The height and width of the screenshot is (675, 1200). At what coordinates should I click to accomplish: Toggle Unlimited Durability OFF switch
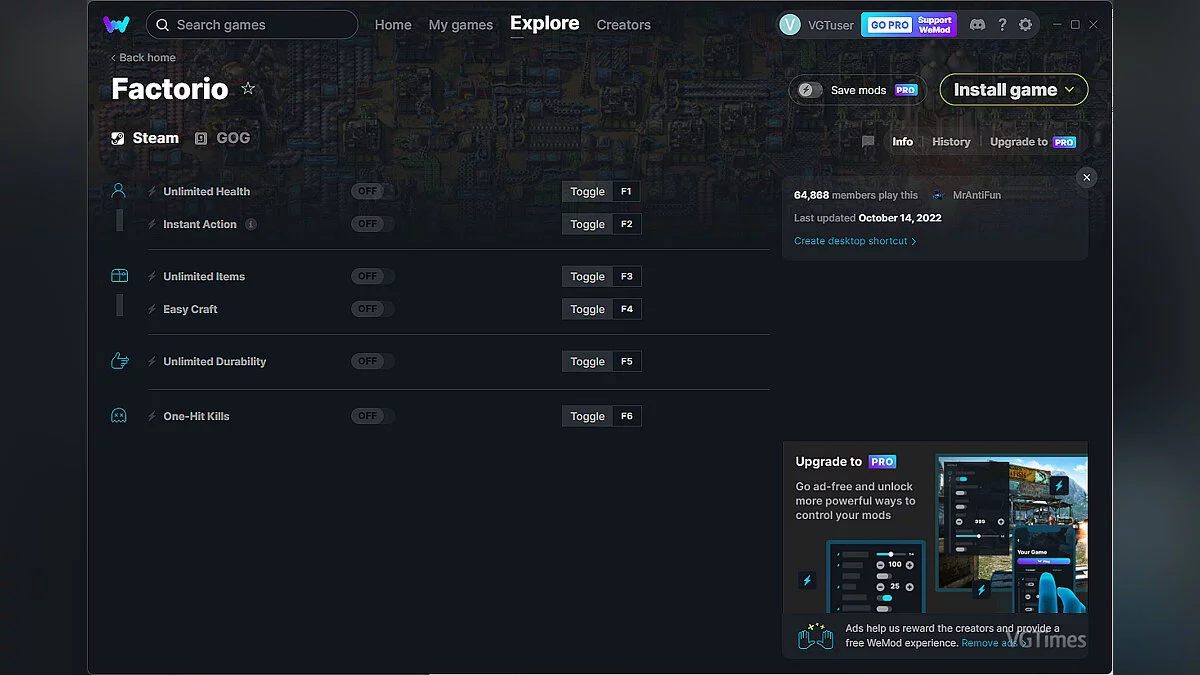(x=372, y=361)
